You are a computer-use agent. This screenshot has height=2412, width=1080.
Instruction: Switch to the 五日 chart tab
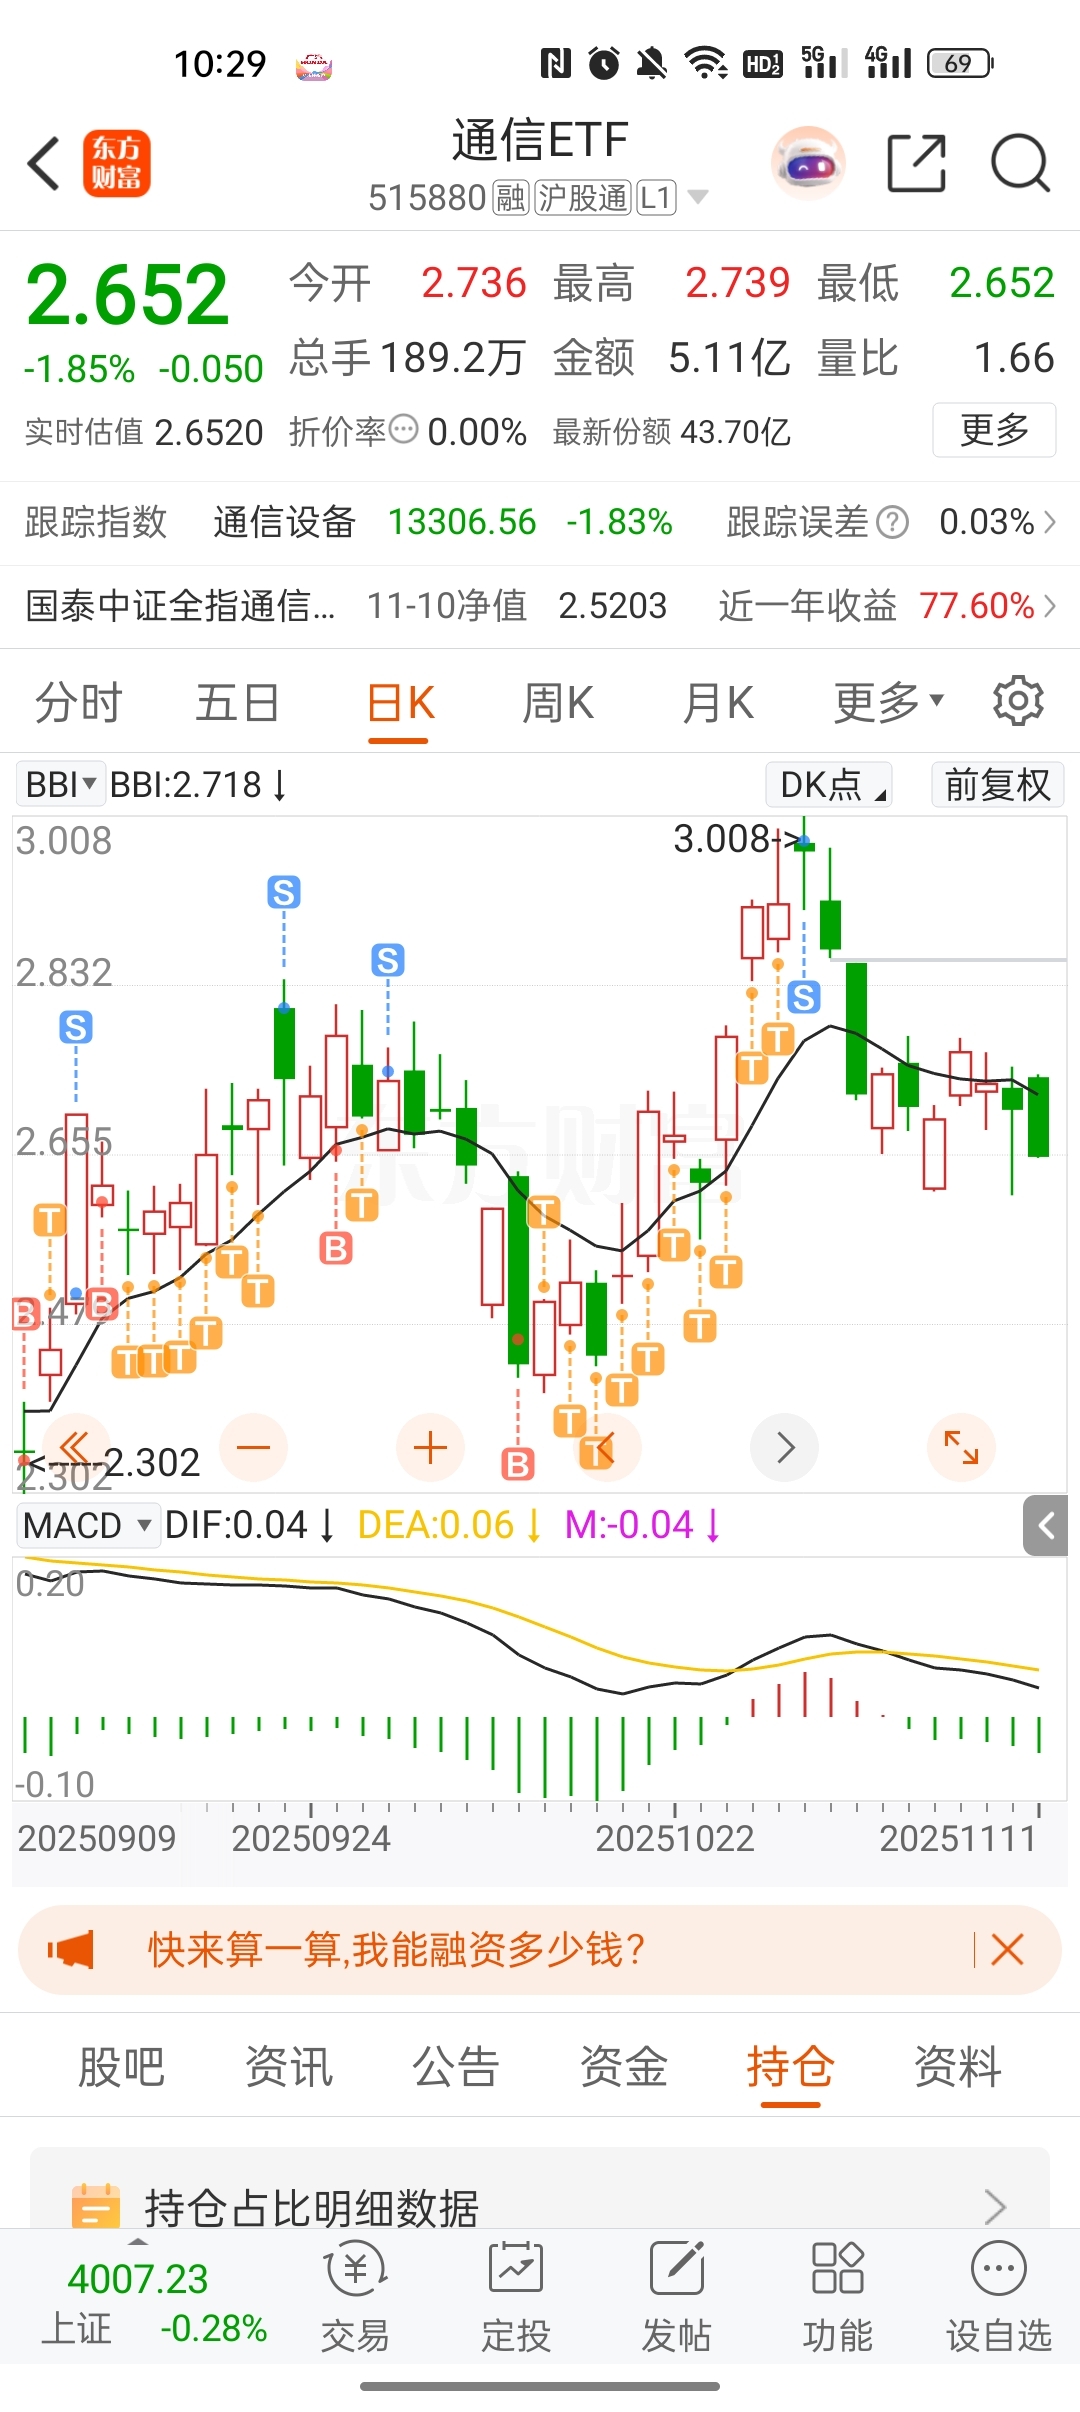[237, 702]
